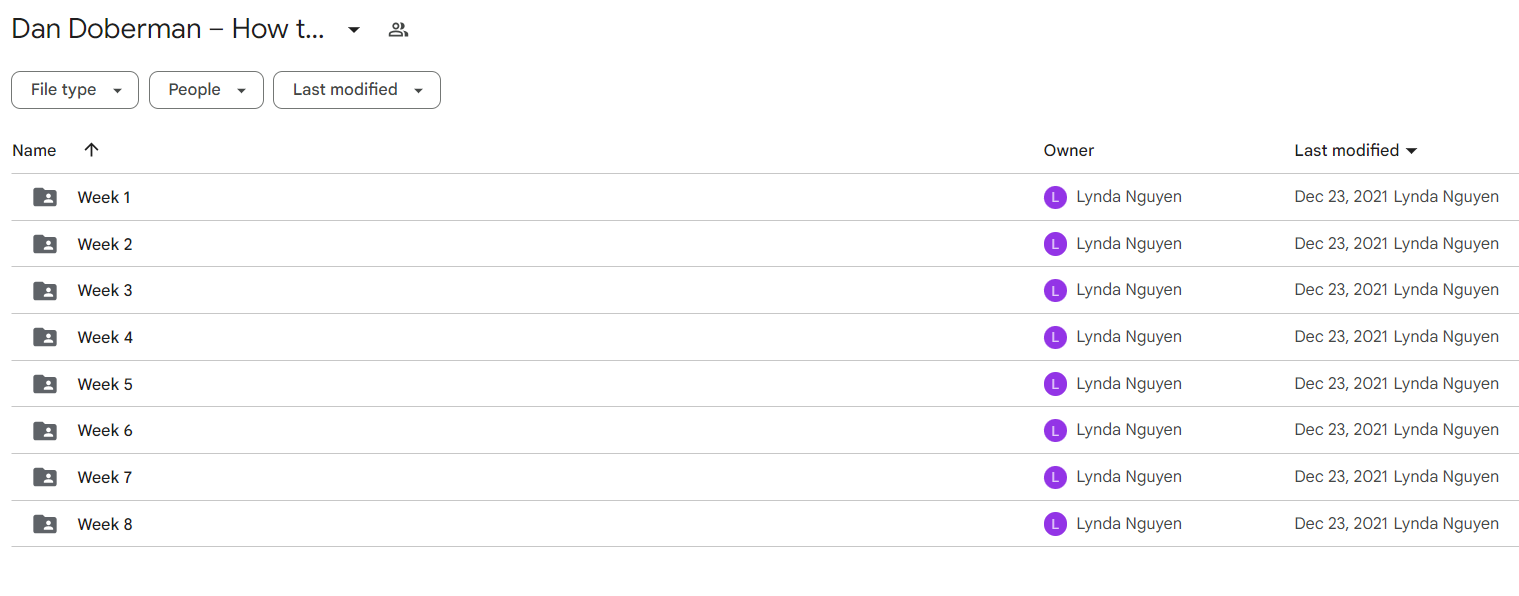The image size is (1519, 596).
Task: Select the Week 7 folder name
Action: (x=105, y=477)
